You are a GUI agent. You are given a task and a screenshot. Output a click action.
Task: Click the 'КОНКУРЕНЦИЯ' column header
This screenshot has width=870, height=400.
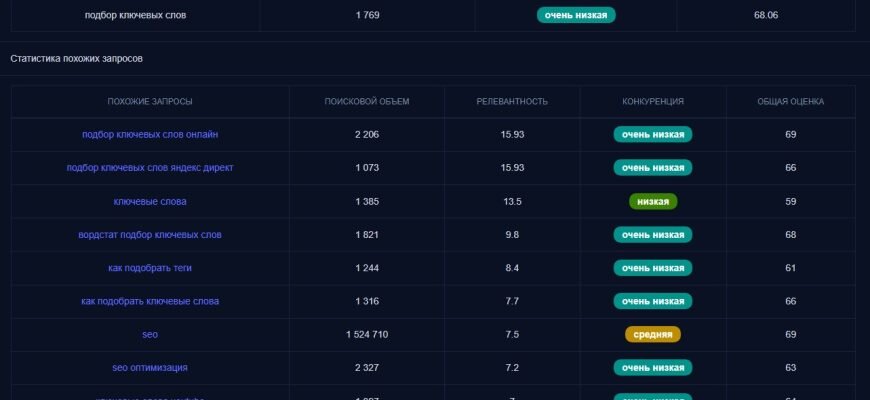pyautogui.click(x=653, y=102)
